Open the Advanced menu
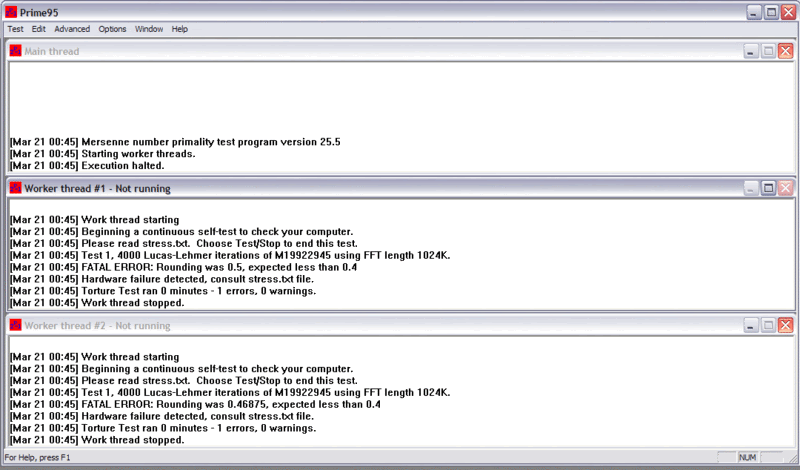800x470 pixels. point(72,29)
